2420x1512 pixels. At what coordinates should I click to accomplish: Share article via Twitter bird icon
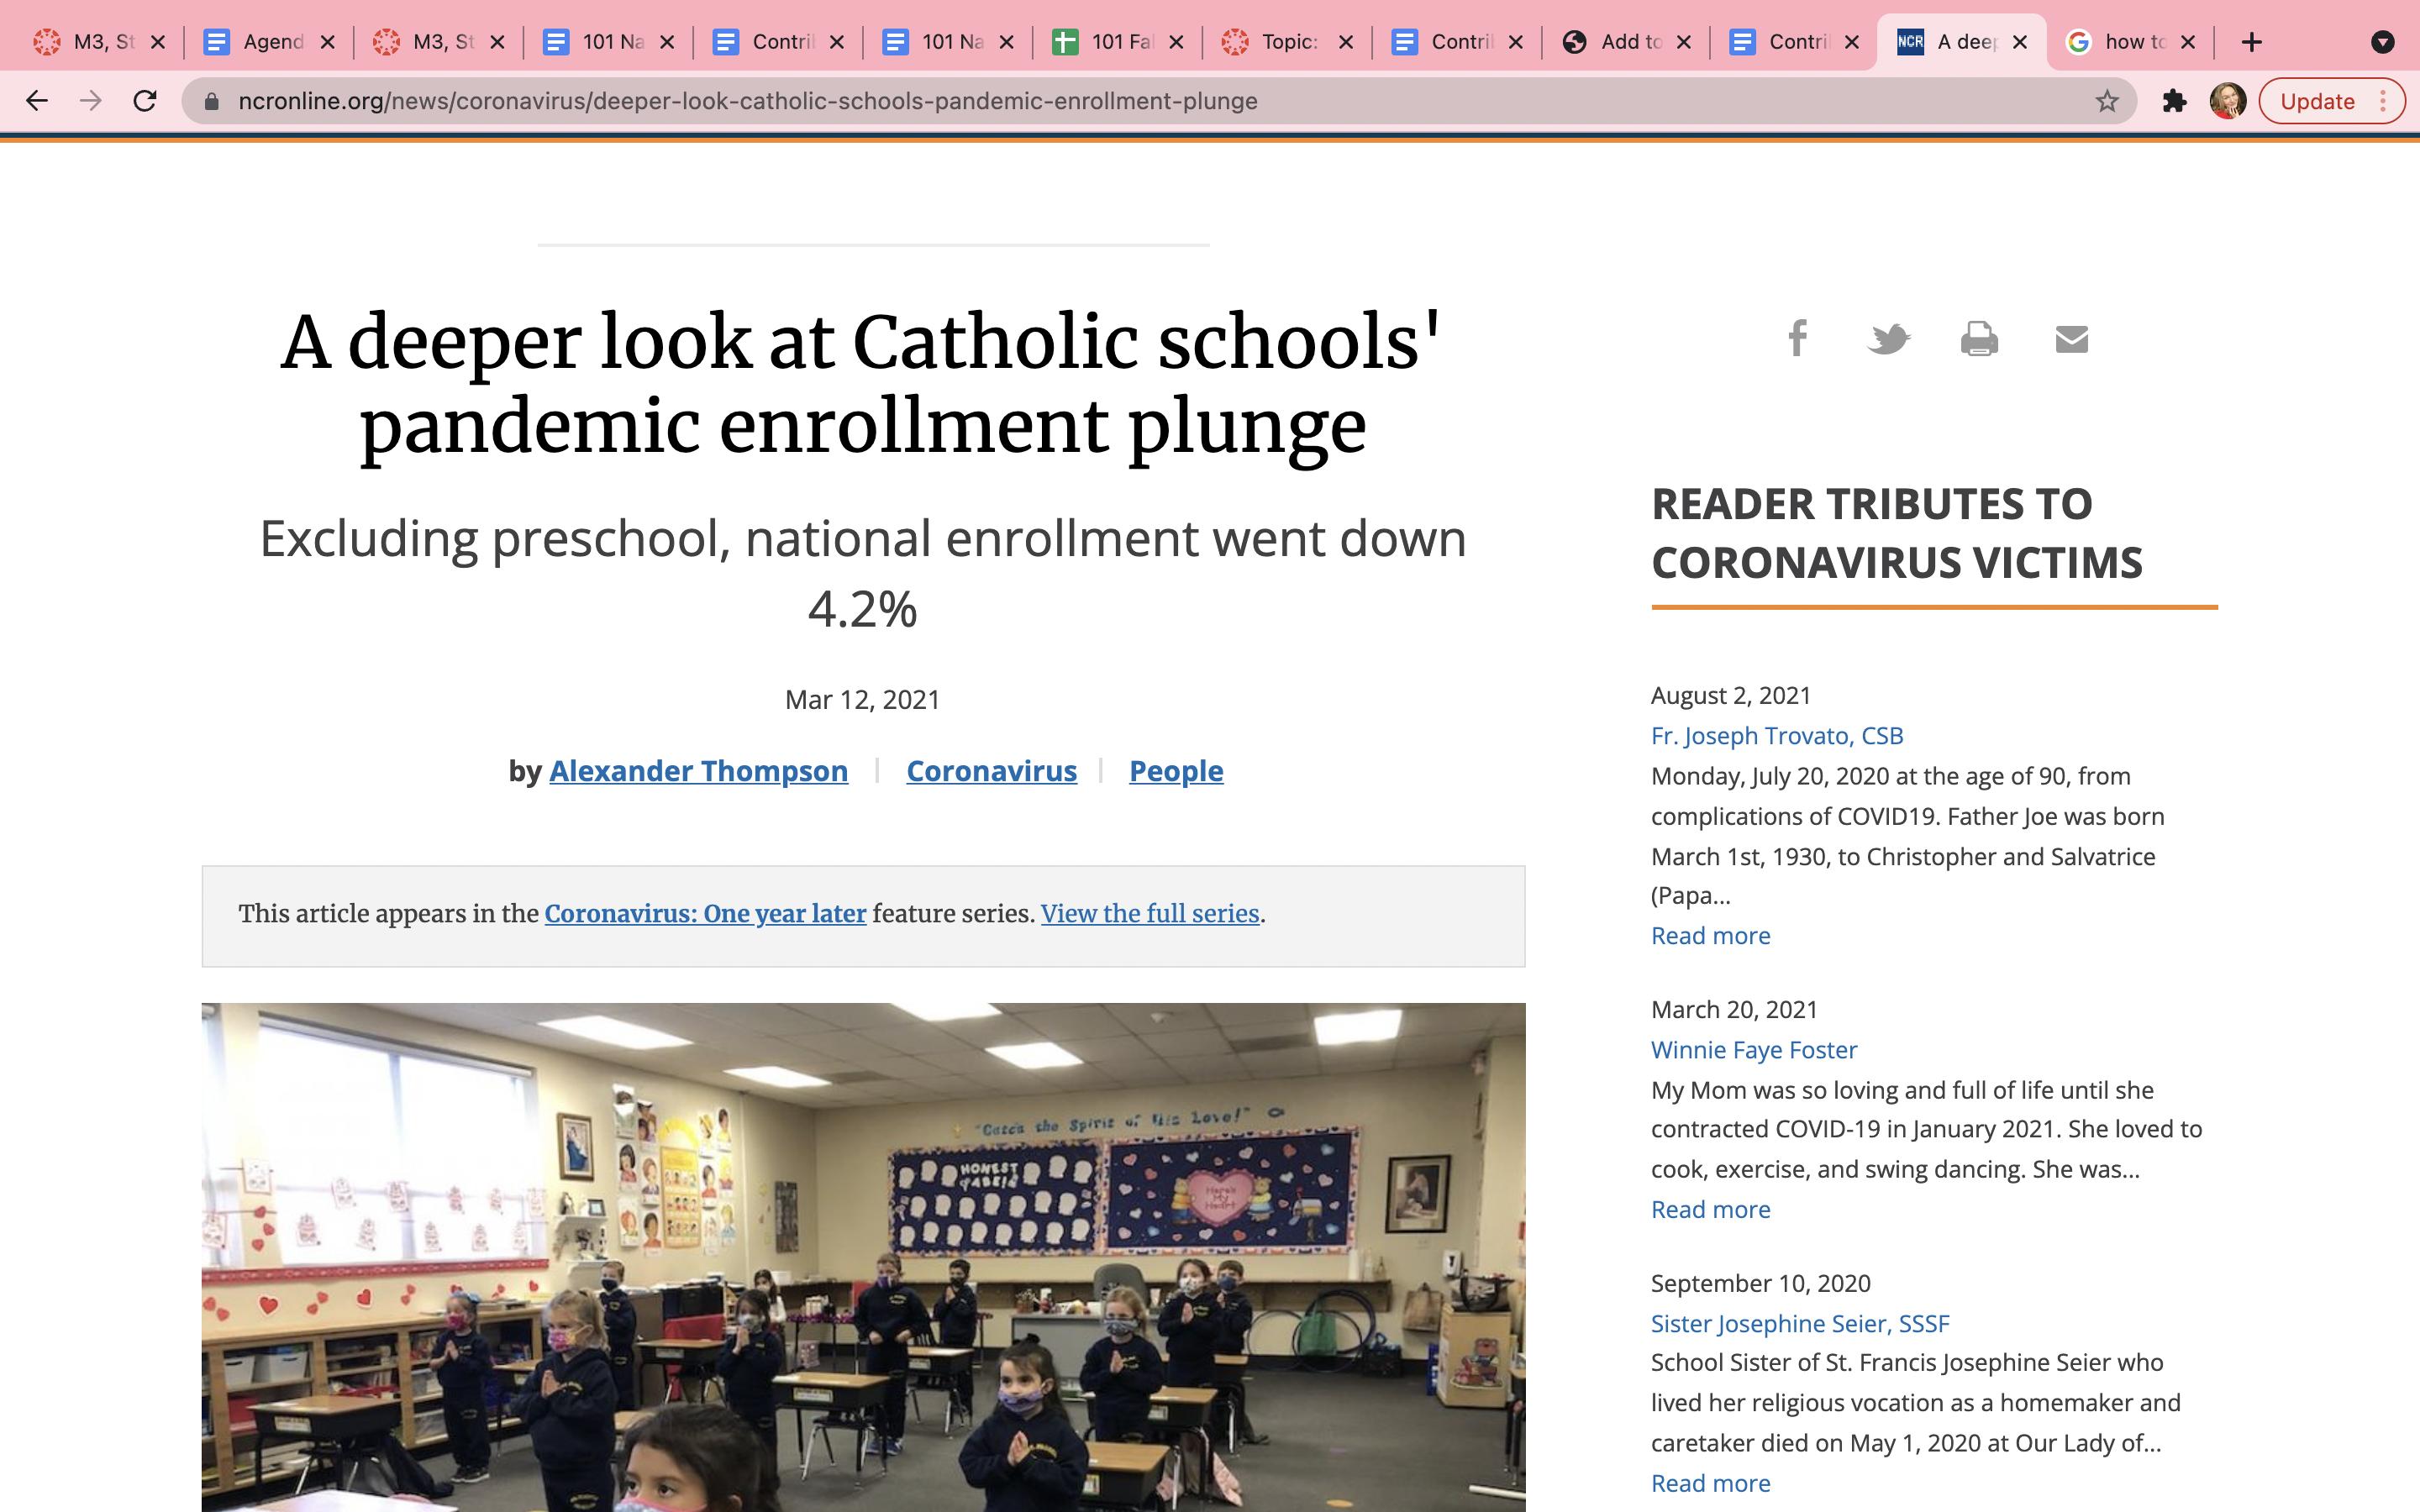[x=1888, y=339]
